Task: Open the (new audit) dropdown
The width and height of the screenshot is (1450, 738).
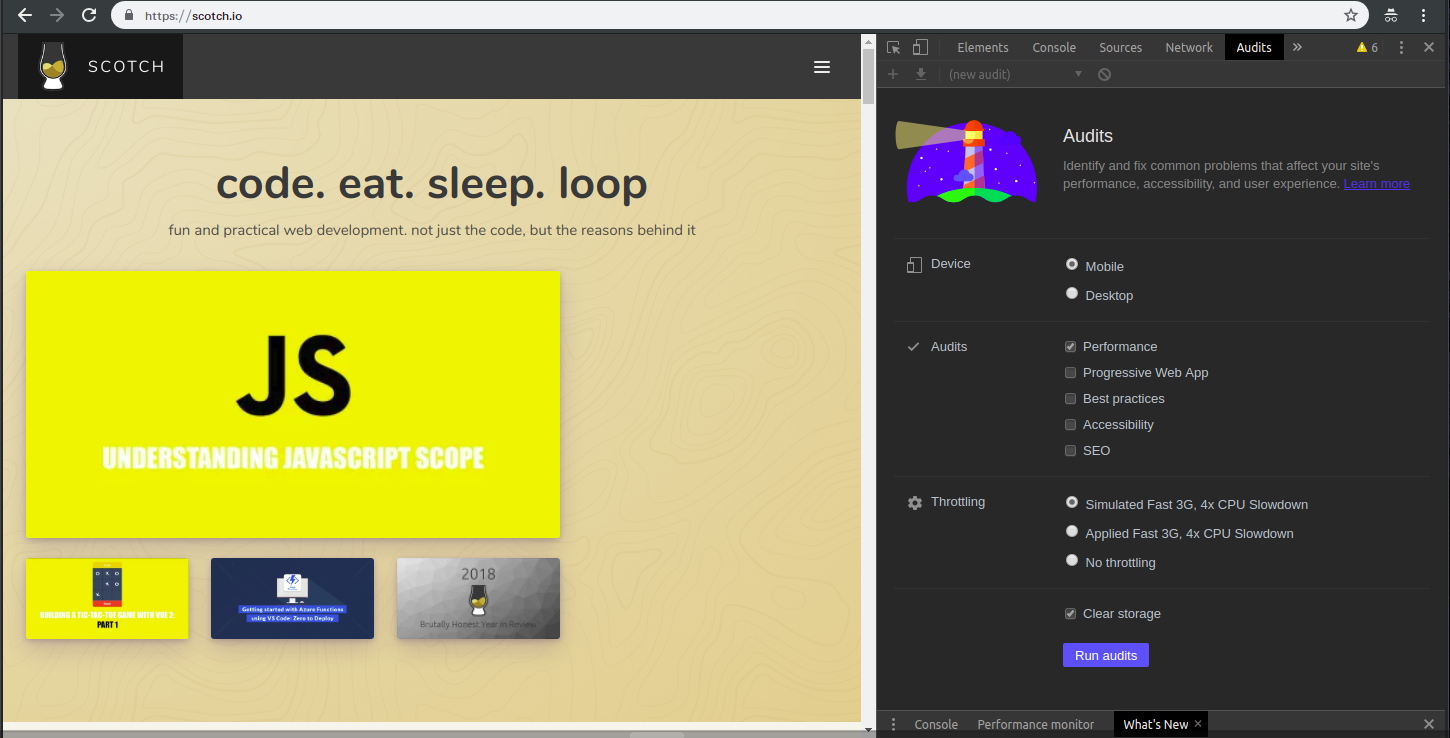Action: (x=1015, y=74)
